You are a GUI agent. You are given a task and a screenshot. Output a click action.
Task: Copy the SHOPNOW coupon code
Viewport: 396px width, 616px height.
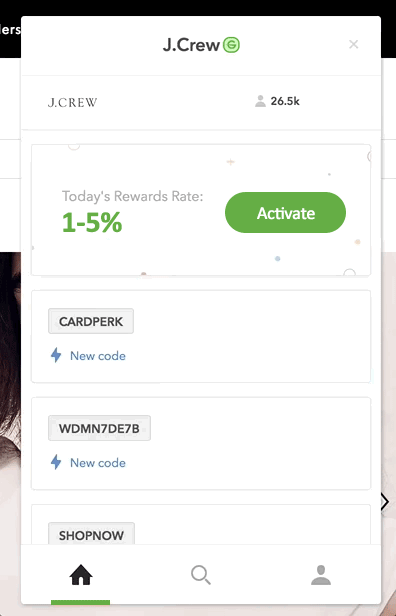click(92, 534)
